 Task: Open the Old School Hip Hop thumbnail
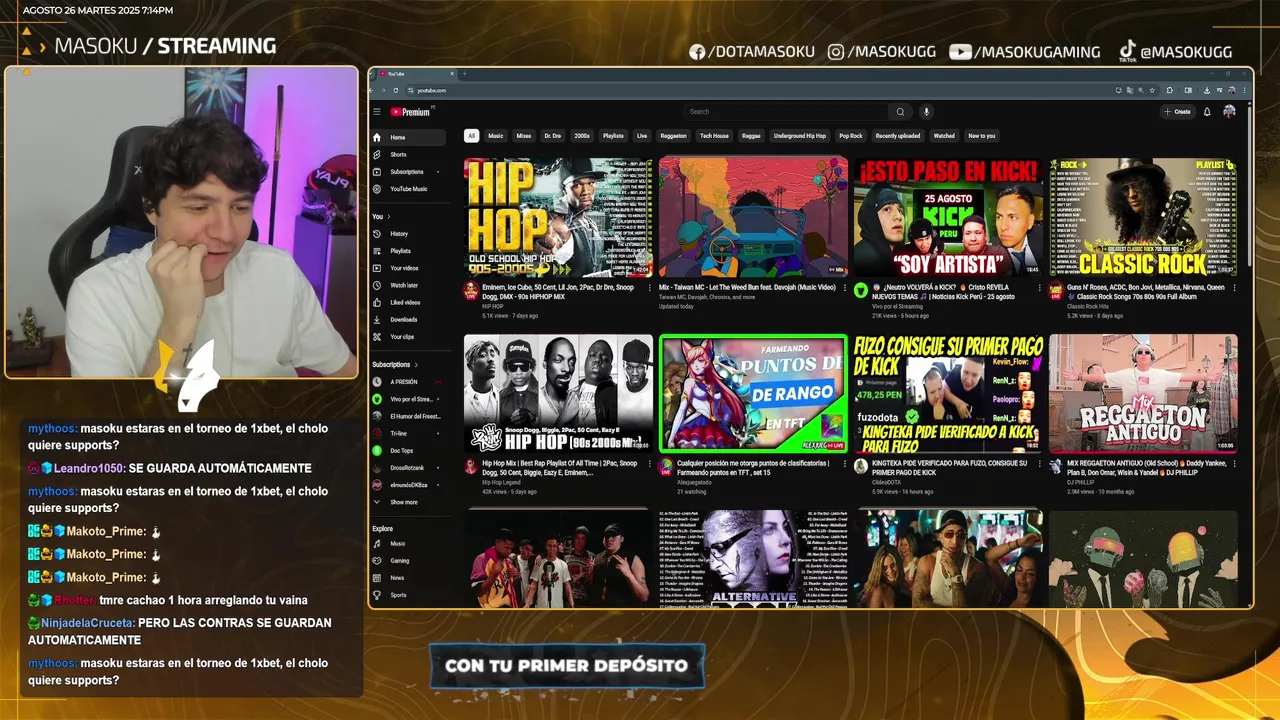tap(558, 217)
